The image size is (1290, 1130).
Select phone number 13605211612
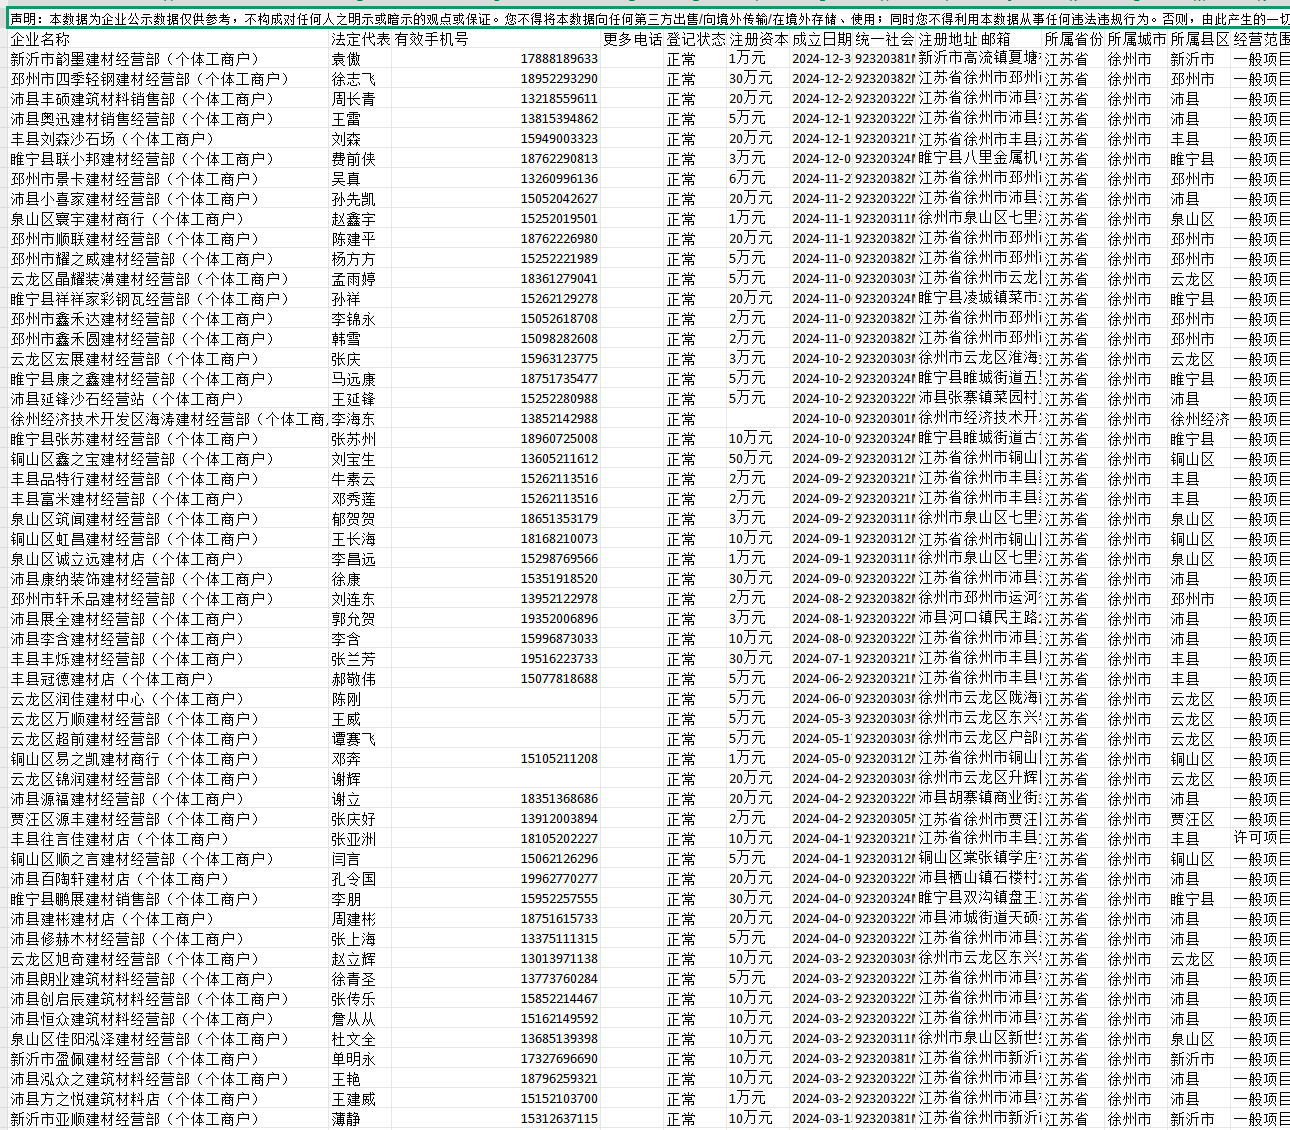point(558,459)
